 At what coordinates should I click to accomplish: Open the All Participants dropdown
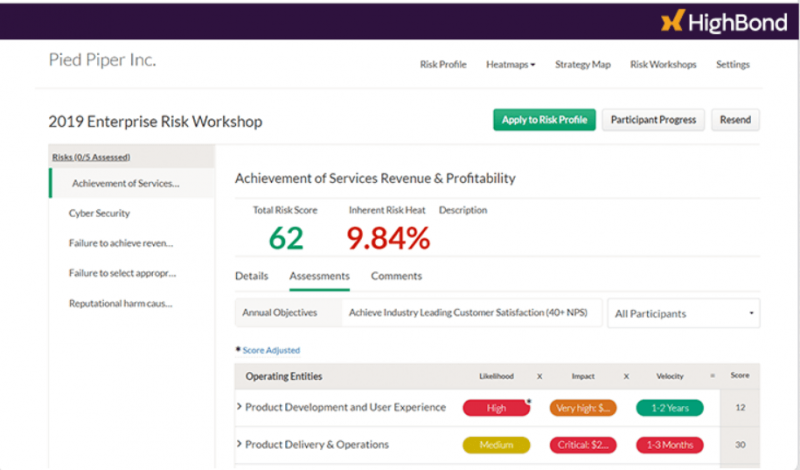(x=684, y=313)
